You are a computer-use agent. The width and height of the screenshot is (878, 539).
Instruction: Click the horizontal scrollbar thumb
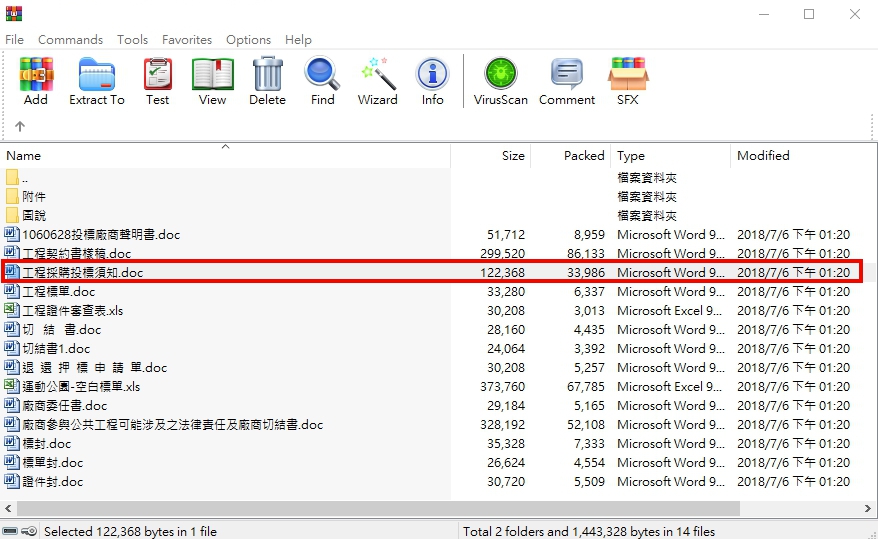tap(378, 509)
